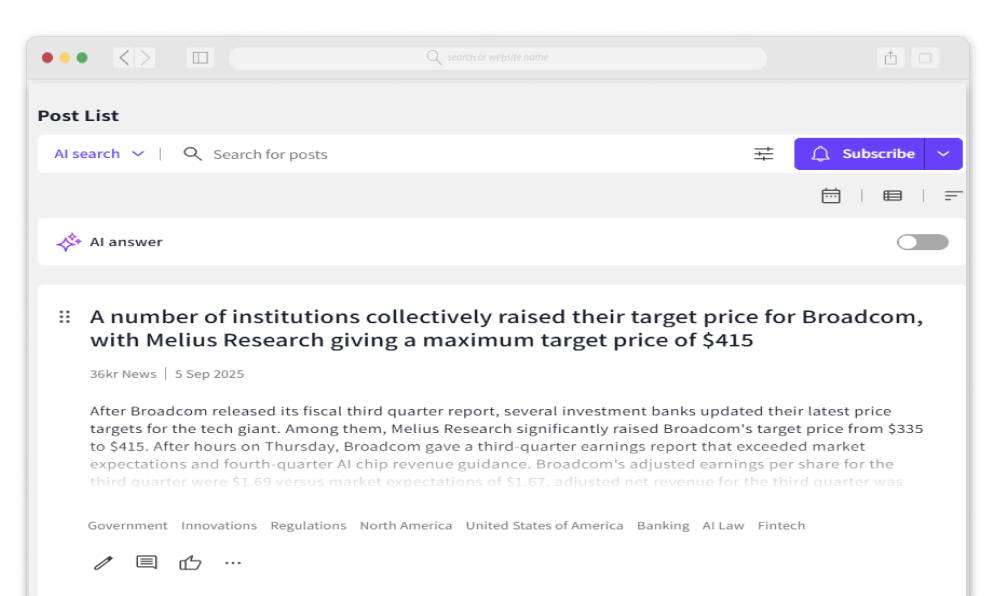Click the filter sliders icon
The height and width of the screenshot is (596, 1000).
[x=764, y=154]
